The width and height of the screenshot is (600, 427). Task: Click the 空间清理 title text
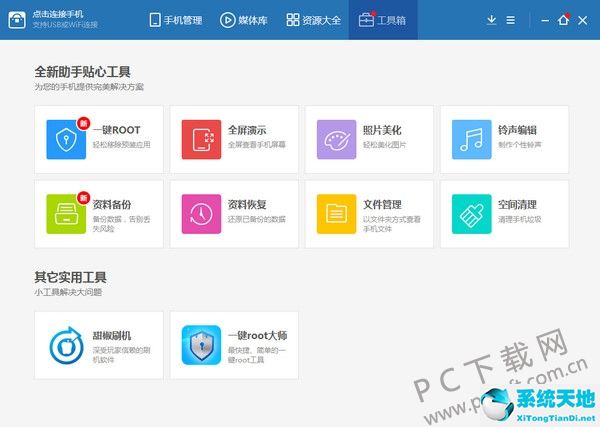coord(517,204)
